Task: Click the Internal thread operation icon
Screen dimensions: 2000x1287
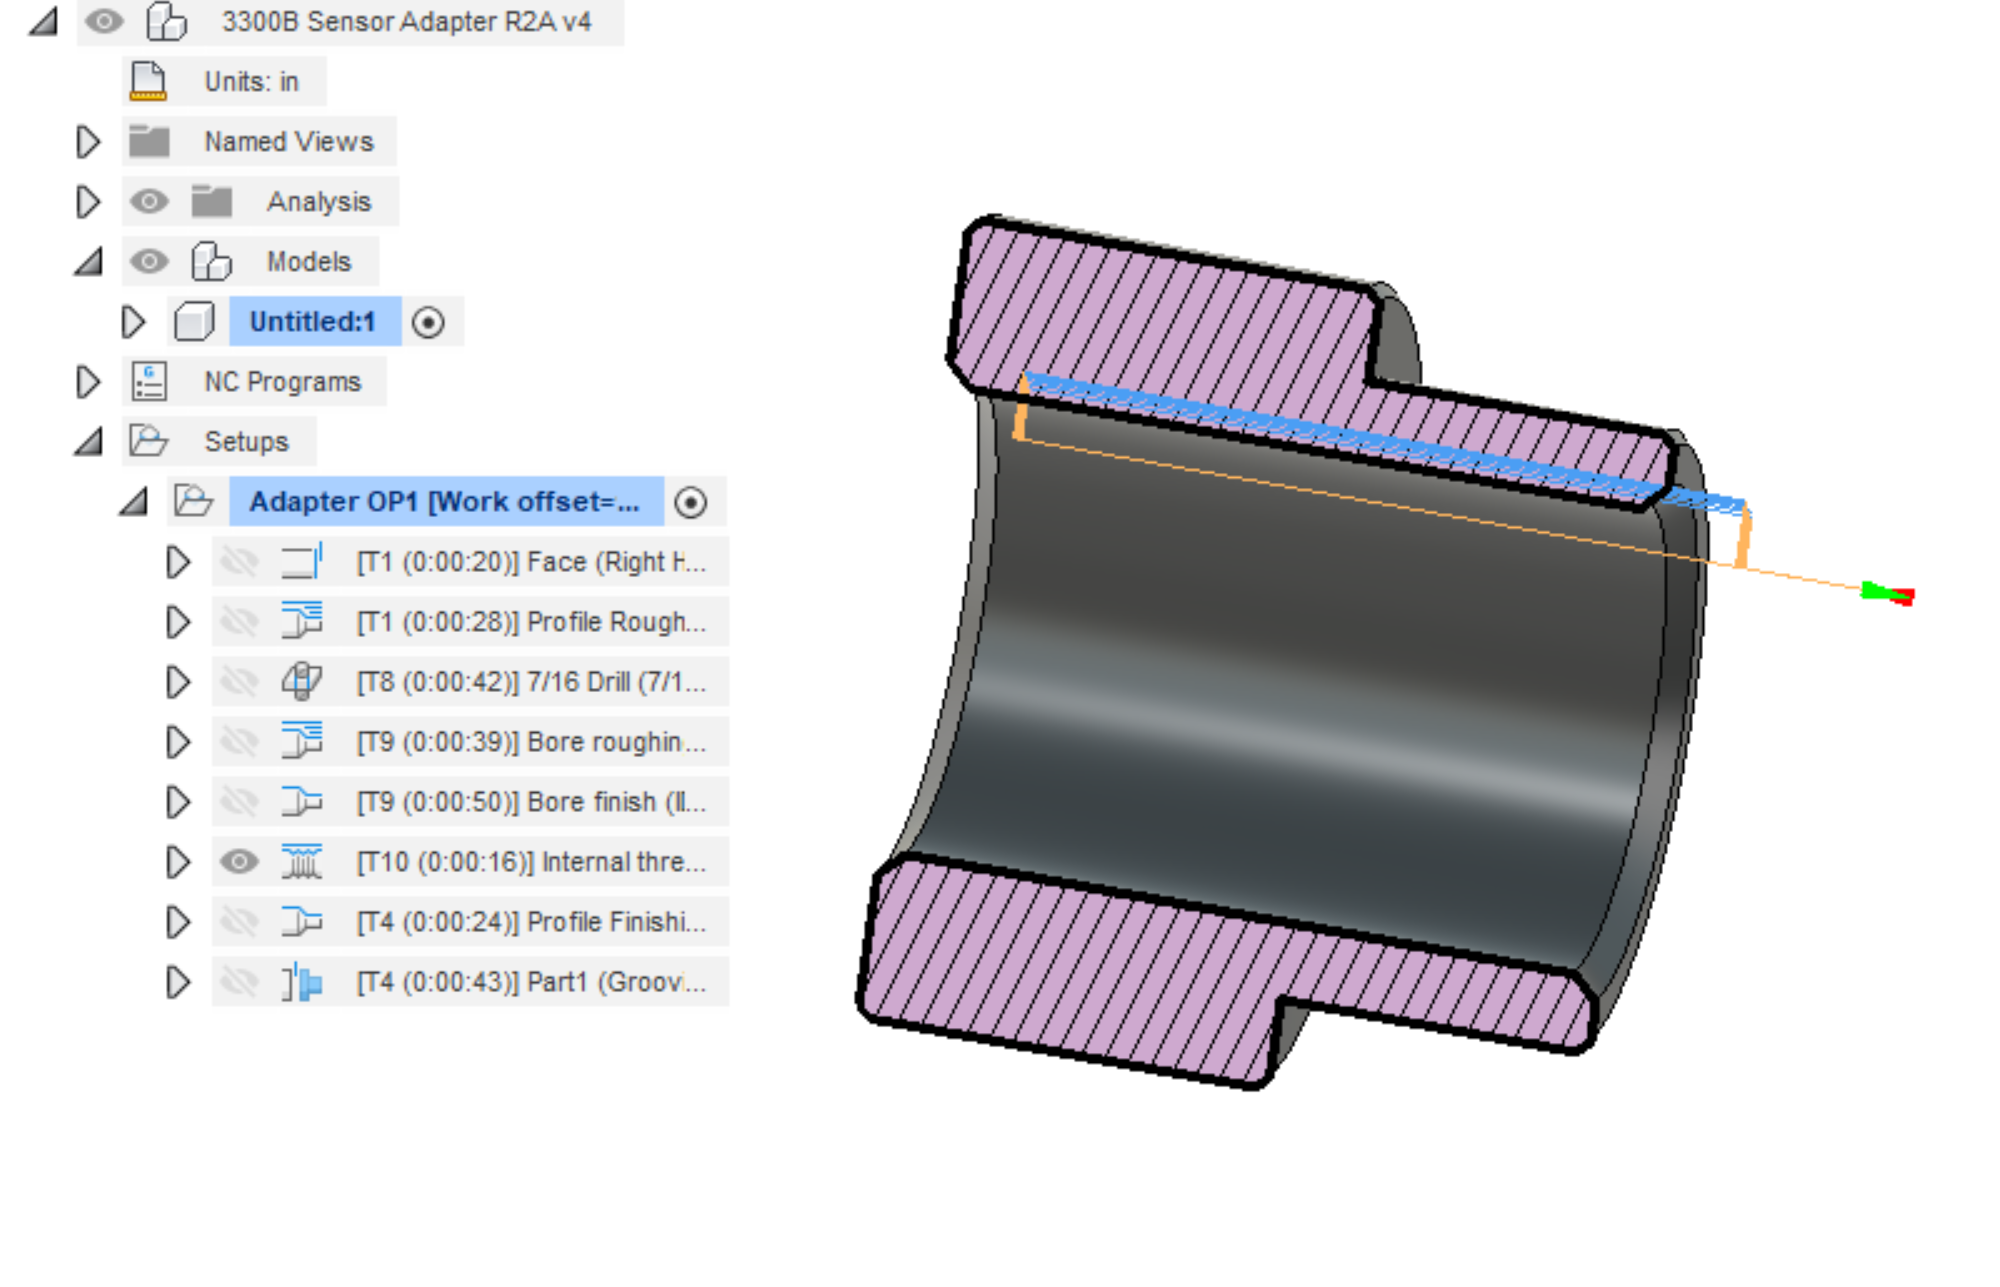Action: click(x=300, y=861)
